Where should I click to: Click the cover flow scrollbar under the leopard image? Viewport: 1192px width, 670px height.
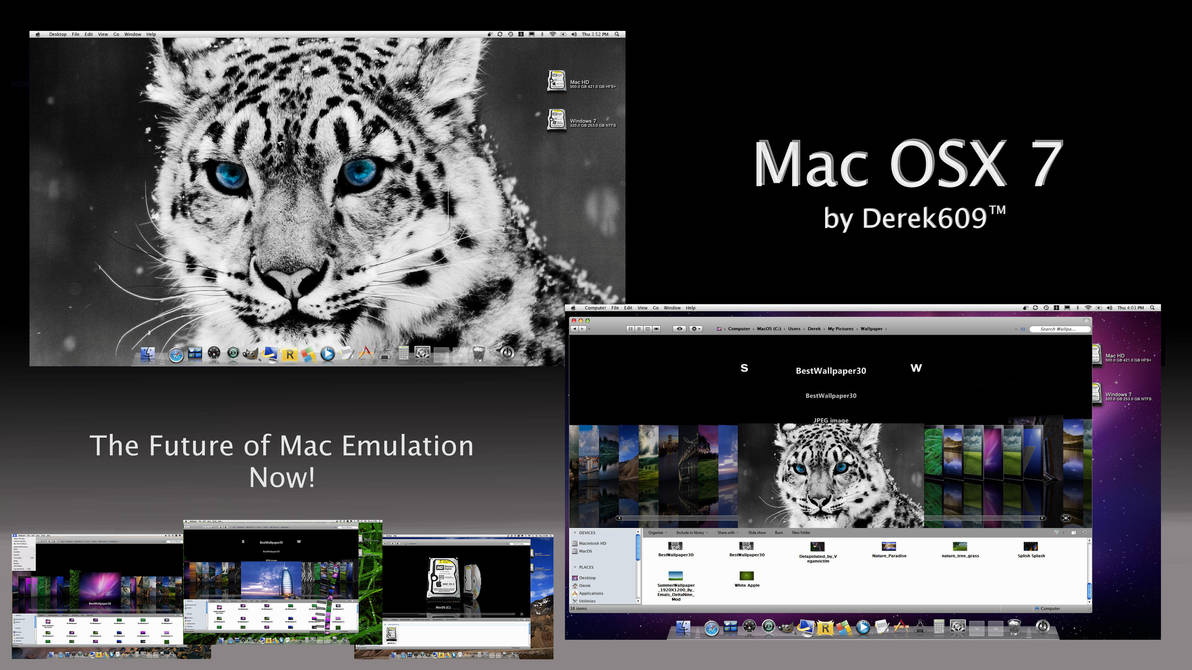(x=830, y=518)
